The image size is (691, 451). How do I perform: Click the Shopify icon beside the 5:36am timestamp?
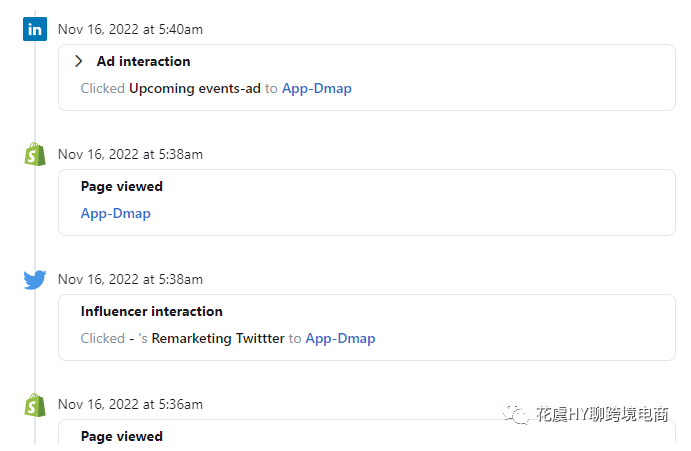point(35,404)
